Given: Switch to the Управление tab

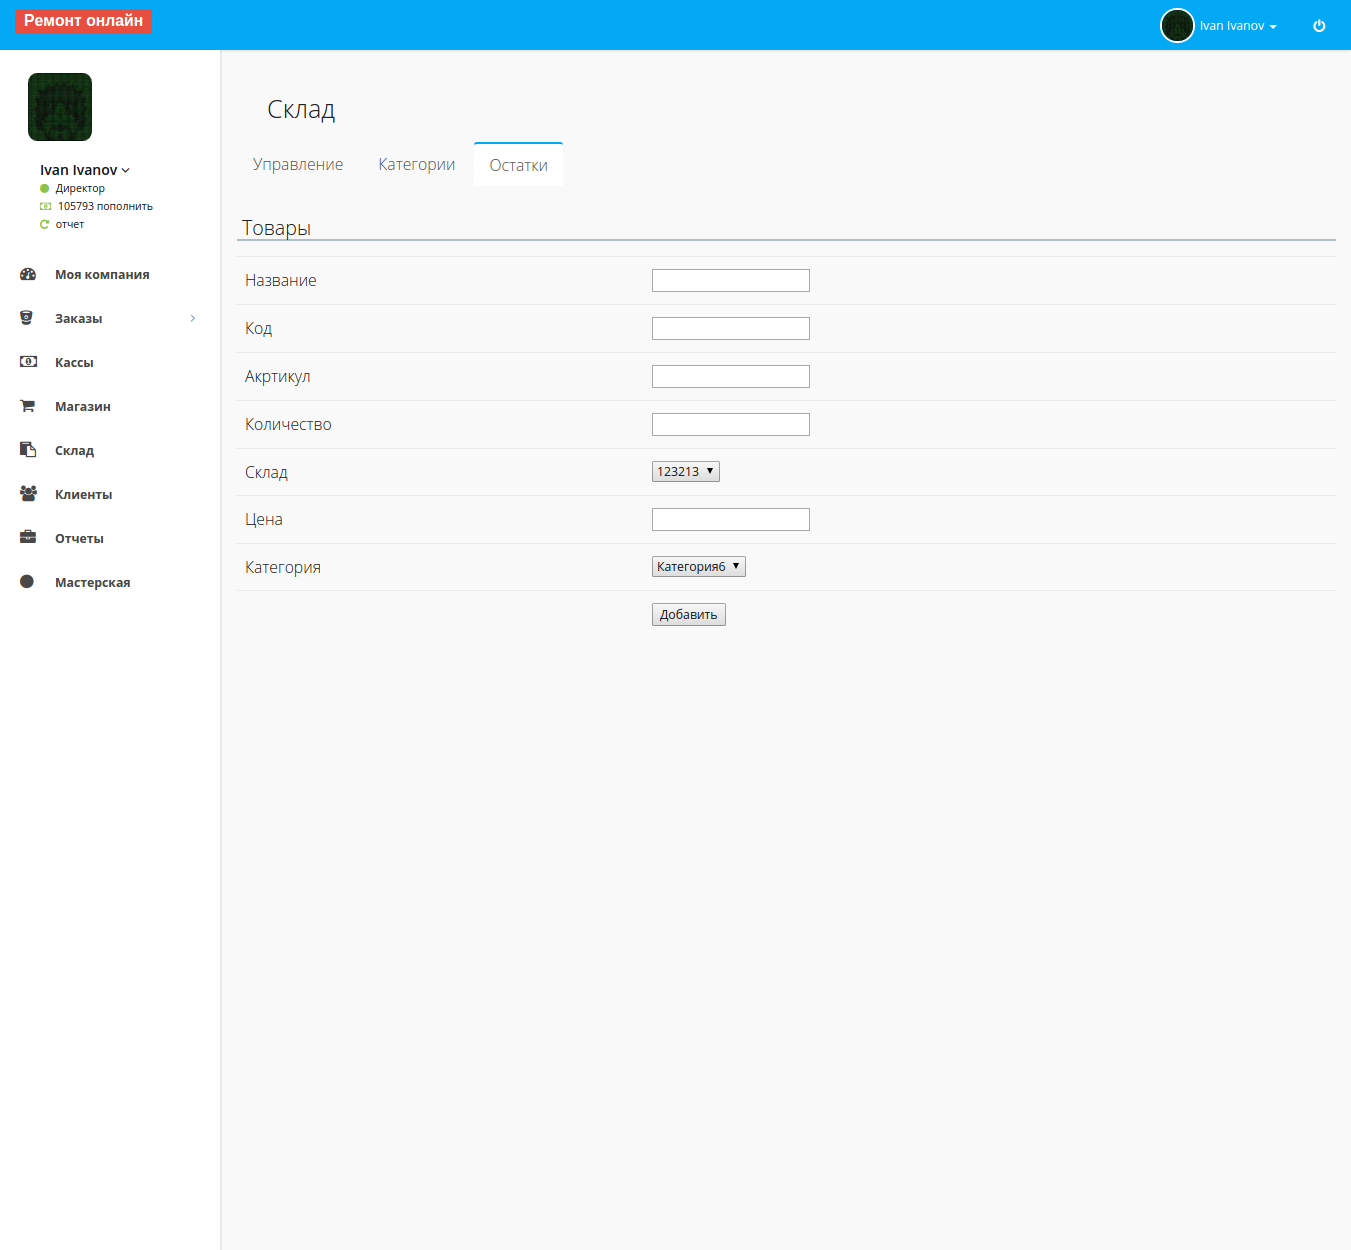Looking at the screenshot, I should 298,165.
